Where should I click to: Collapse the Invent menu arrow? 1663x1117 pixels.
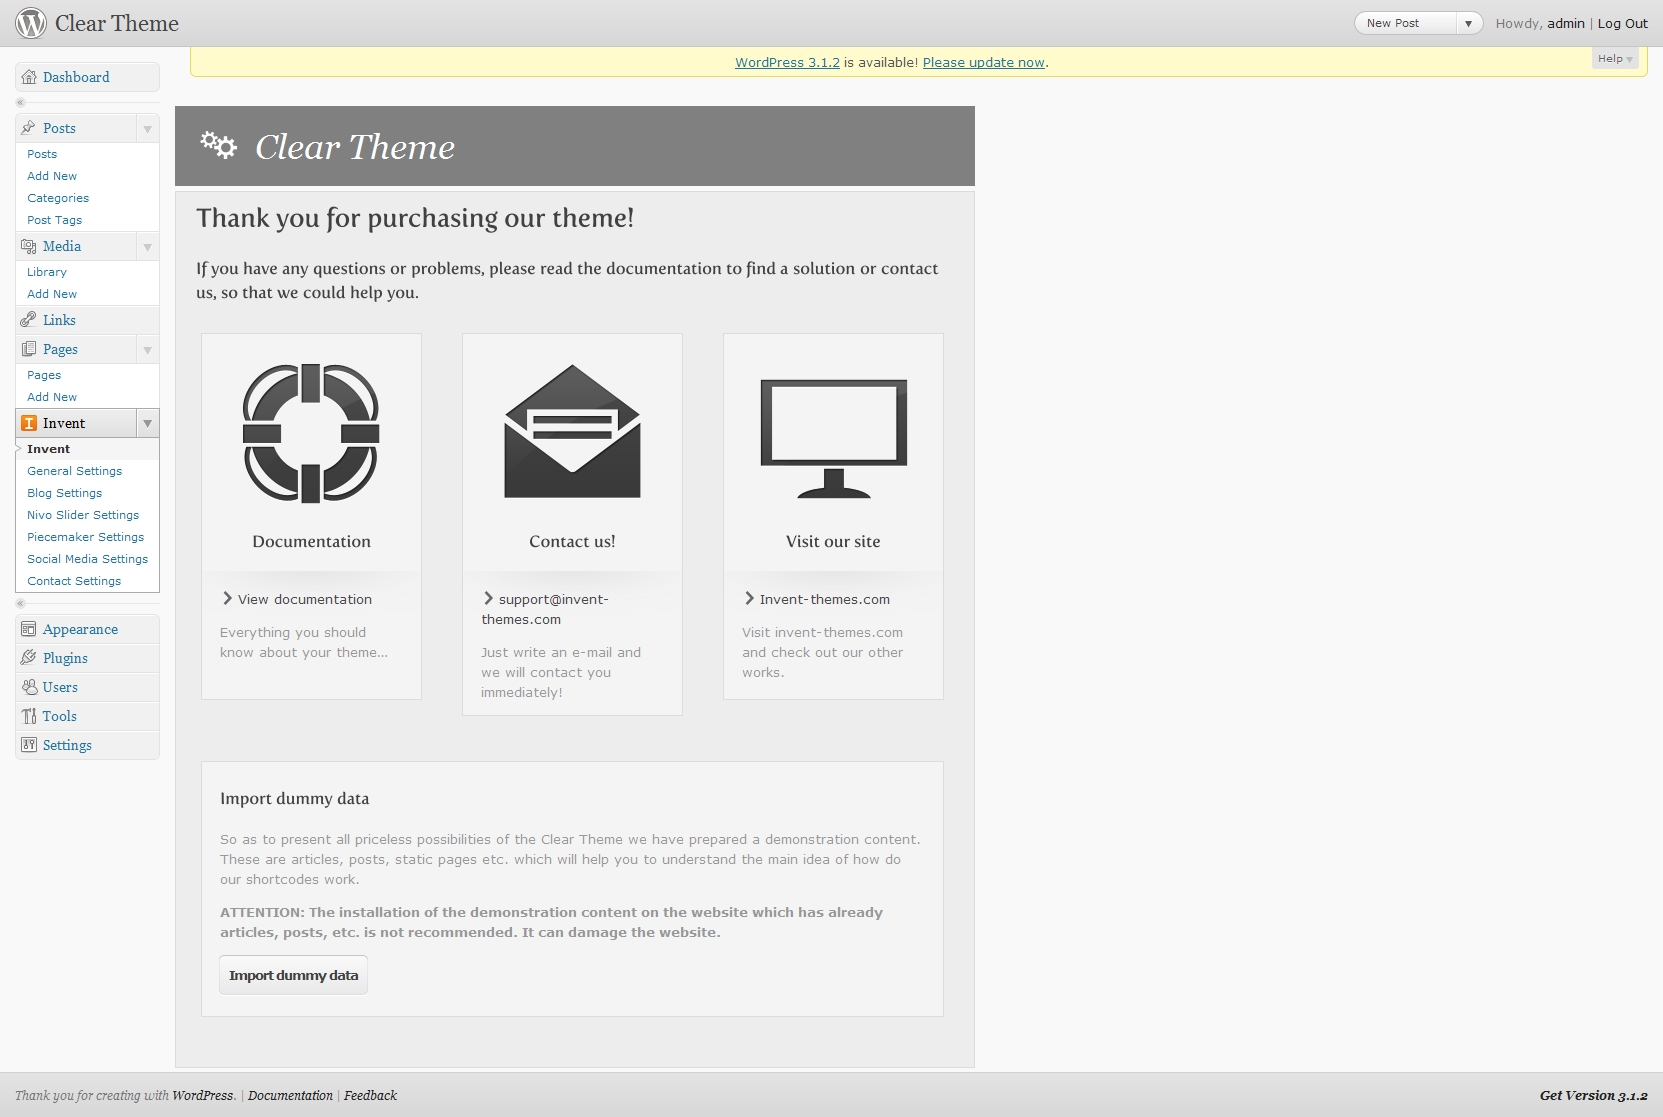(147, 424)
